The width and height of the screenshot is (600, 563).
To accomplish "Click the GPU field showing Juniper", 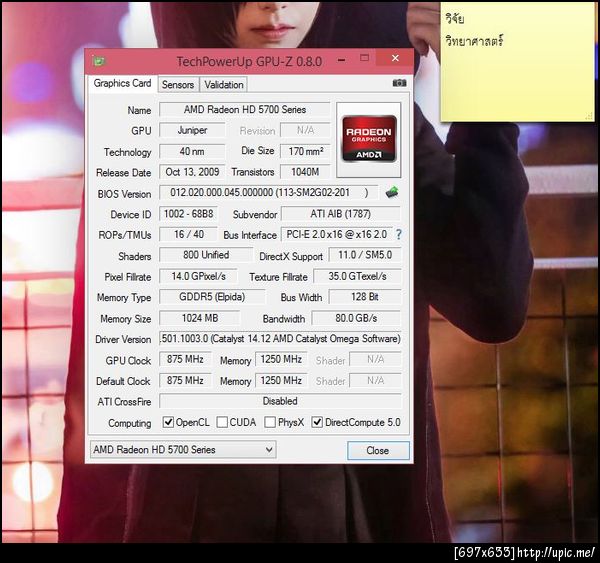I will click(192, 131).
